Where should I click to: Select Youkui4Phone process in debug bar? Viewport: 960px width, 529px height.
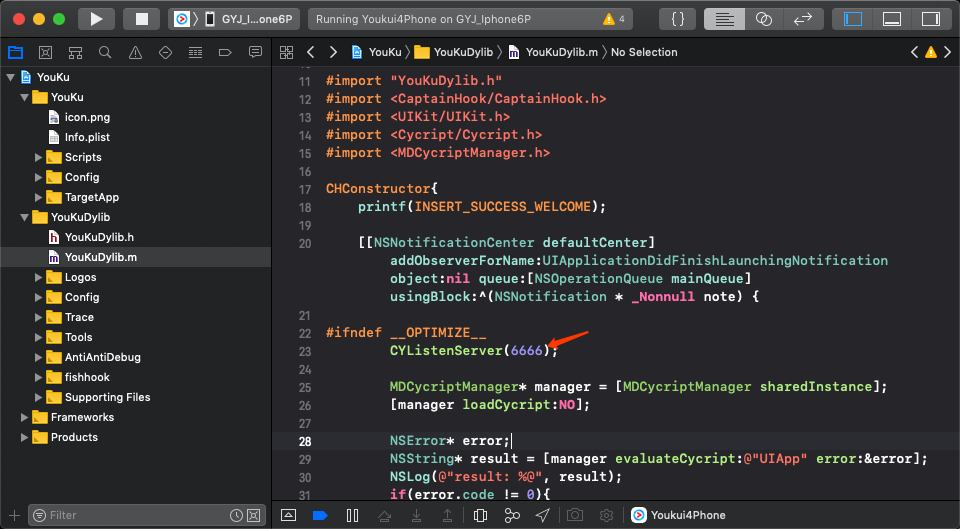(x=678, y=516)
